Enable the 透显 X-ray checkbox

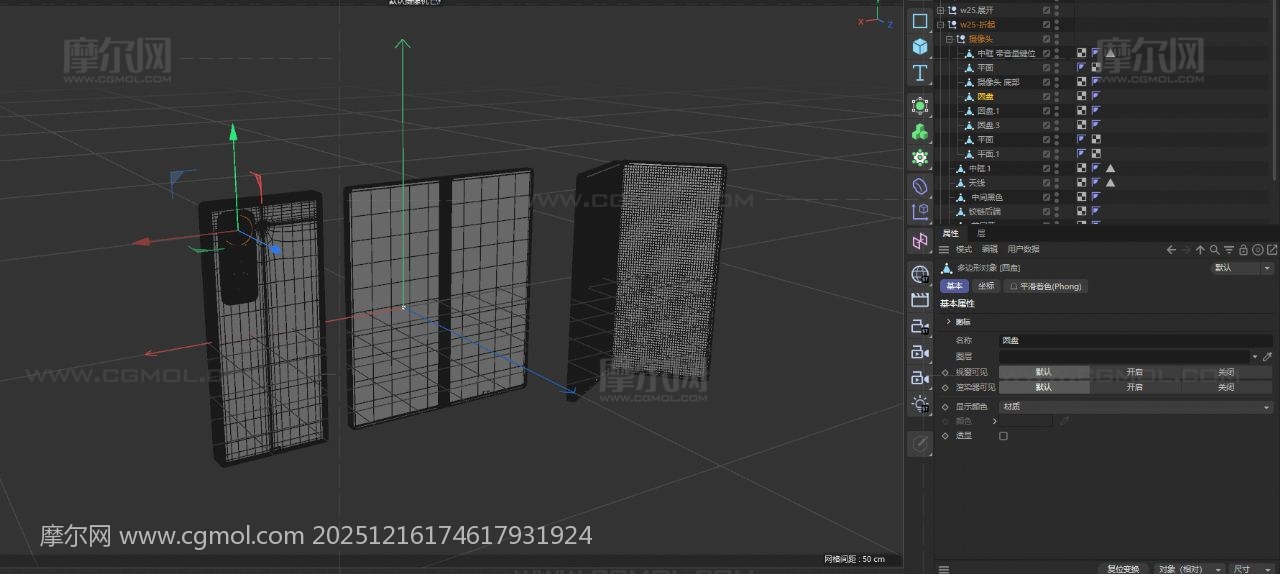click(1003, 436)
